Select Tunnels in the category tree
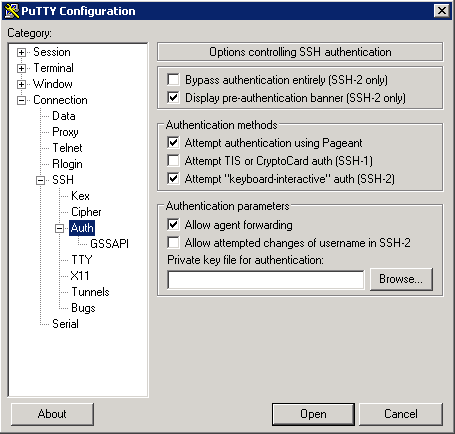 [90, 292]
